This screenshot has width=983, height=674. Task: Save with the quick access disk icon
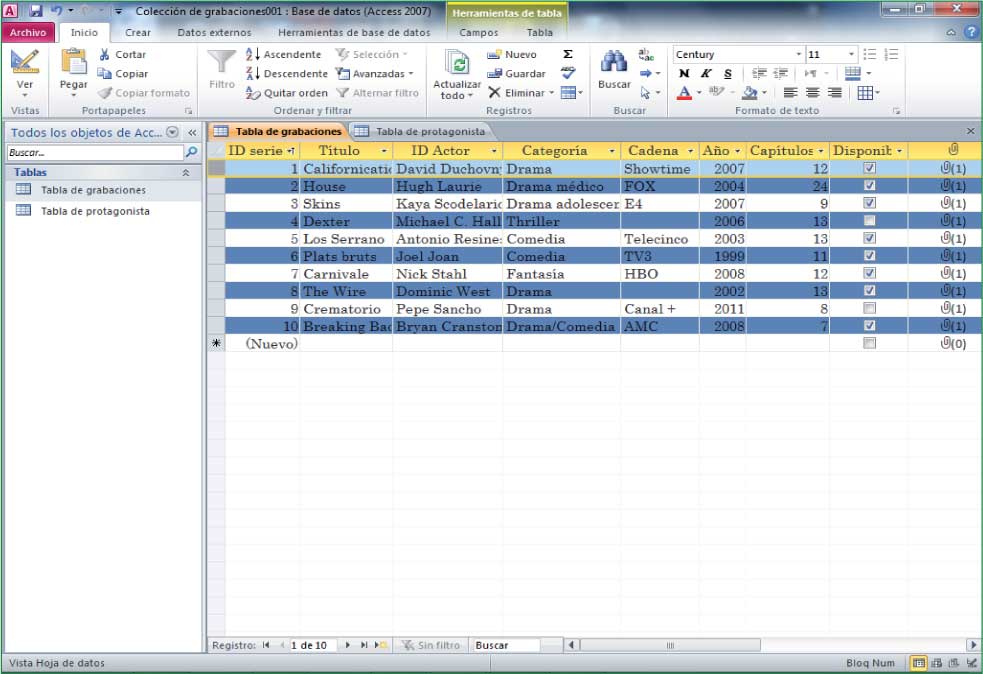(35, 11)
